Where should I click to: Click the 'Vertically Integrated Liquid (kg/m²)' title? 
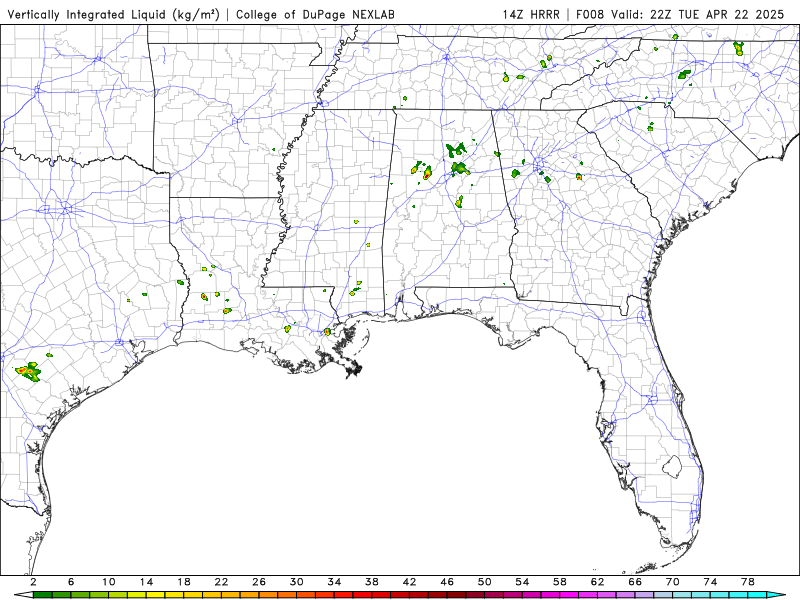pos(113,14)
